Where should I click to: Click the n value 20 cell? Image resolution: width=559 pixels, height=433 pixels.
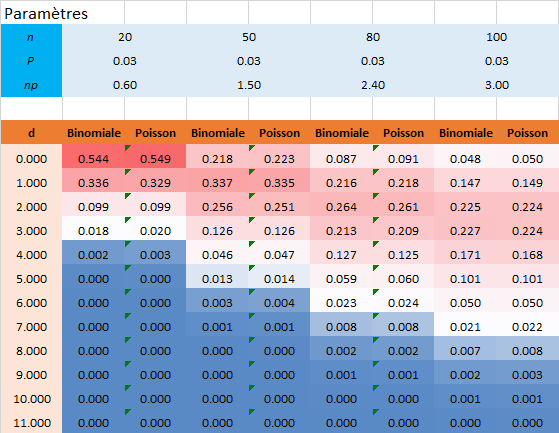125,37
